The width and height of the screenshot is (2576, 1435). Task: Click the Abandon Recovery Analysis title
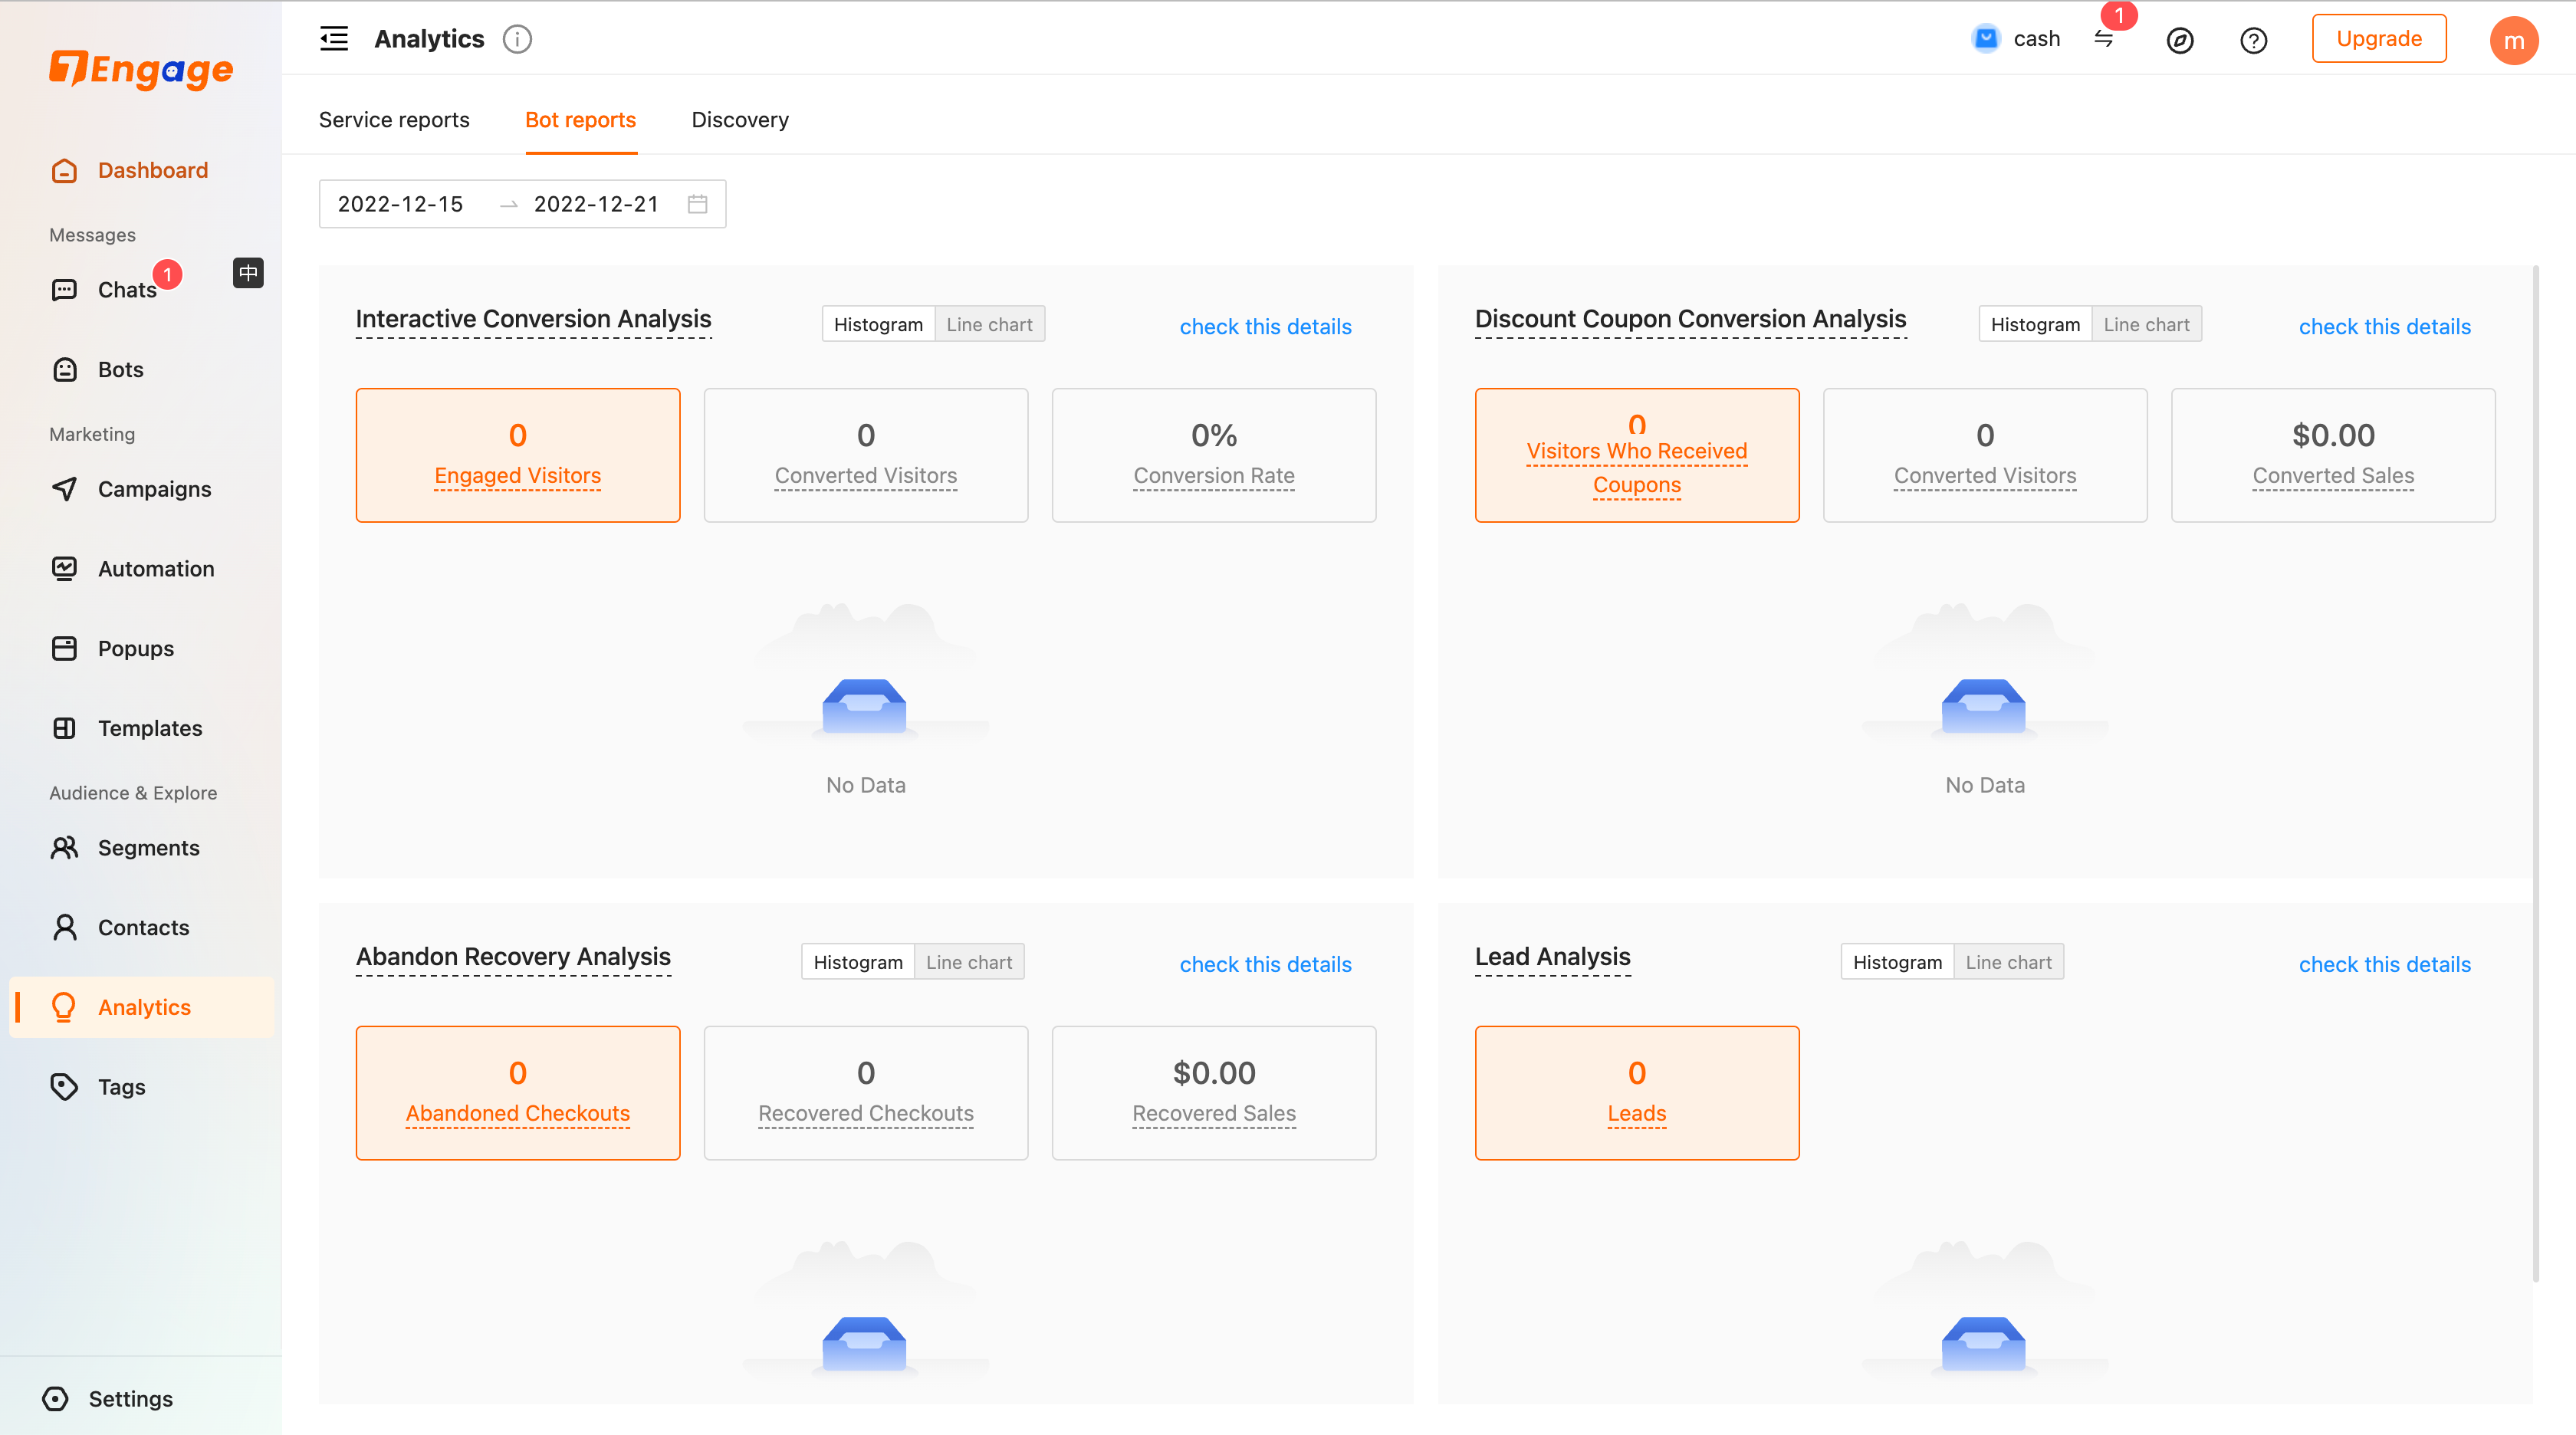[x=513, y=957]
